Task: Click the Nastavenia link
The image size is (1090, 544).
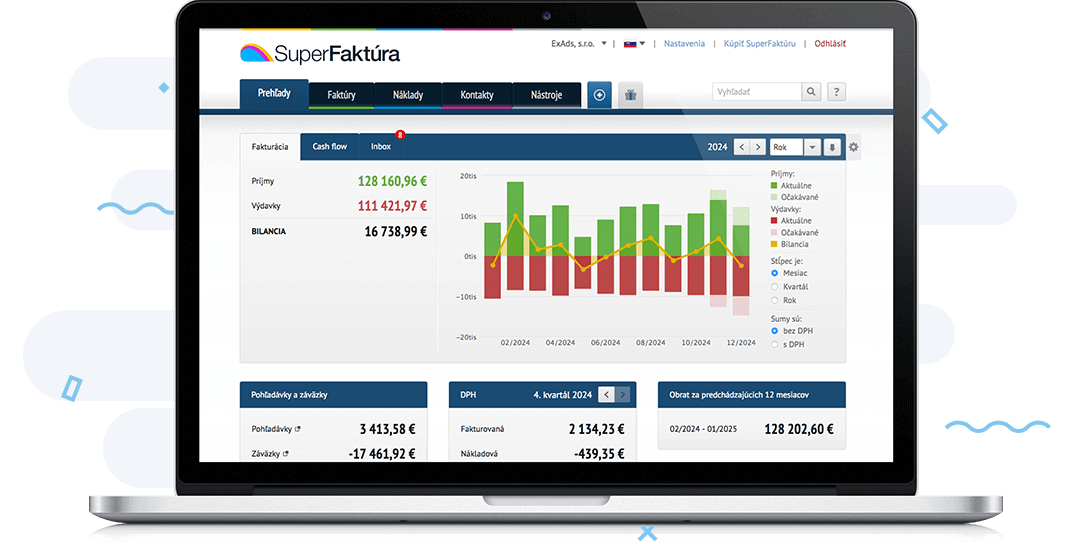Action: pos(684,43)
